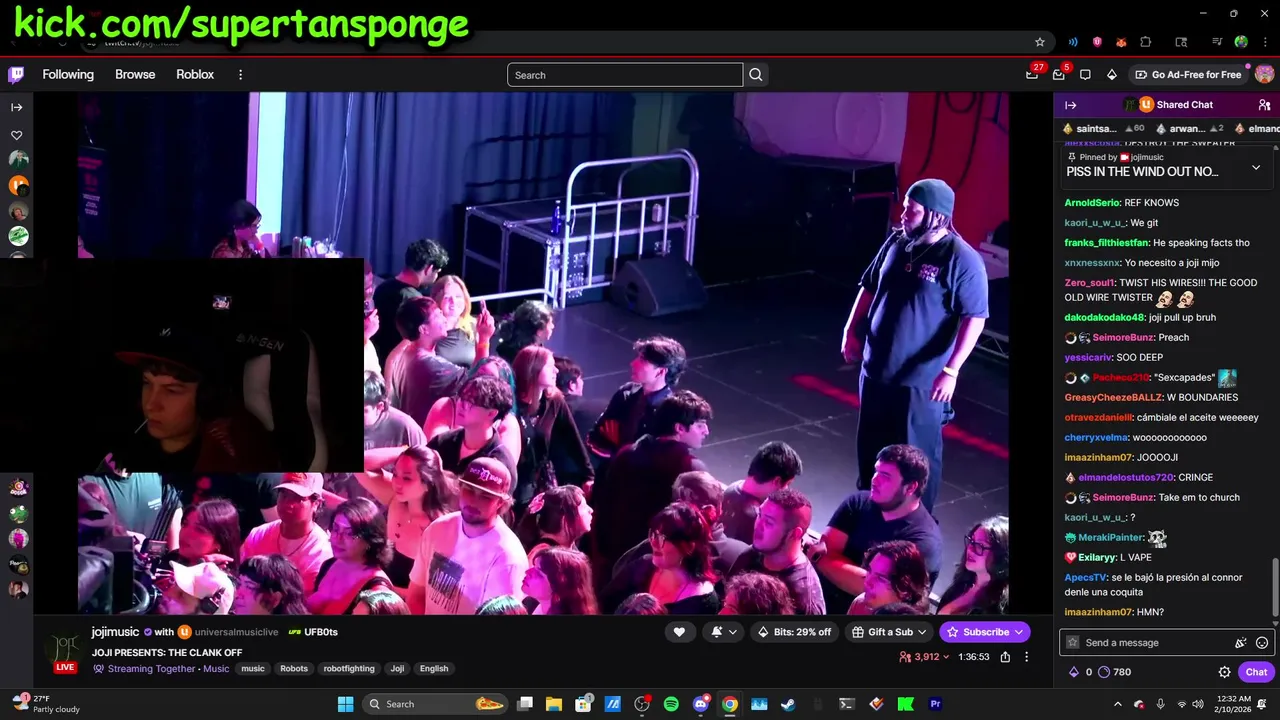Image resolution: width=1280 pixels, height=720 pixels.
Task: Open Adobe Premiere Pro from taskbar
Action: coord(935,704)
